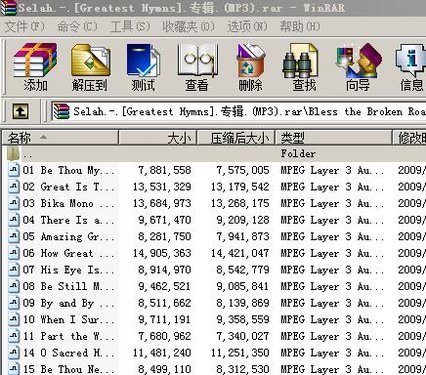The height and width of the screenshot is (375, 426).
Task: Sort by Packed Size (压缩后大小) column header
Action: point(236,138)
